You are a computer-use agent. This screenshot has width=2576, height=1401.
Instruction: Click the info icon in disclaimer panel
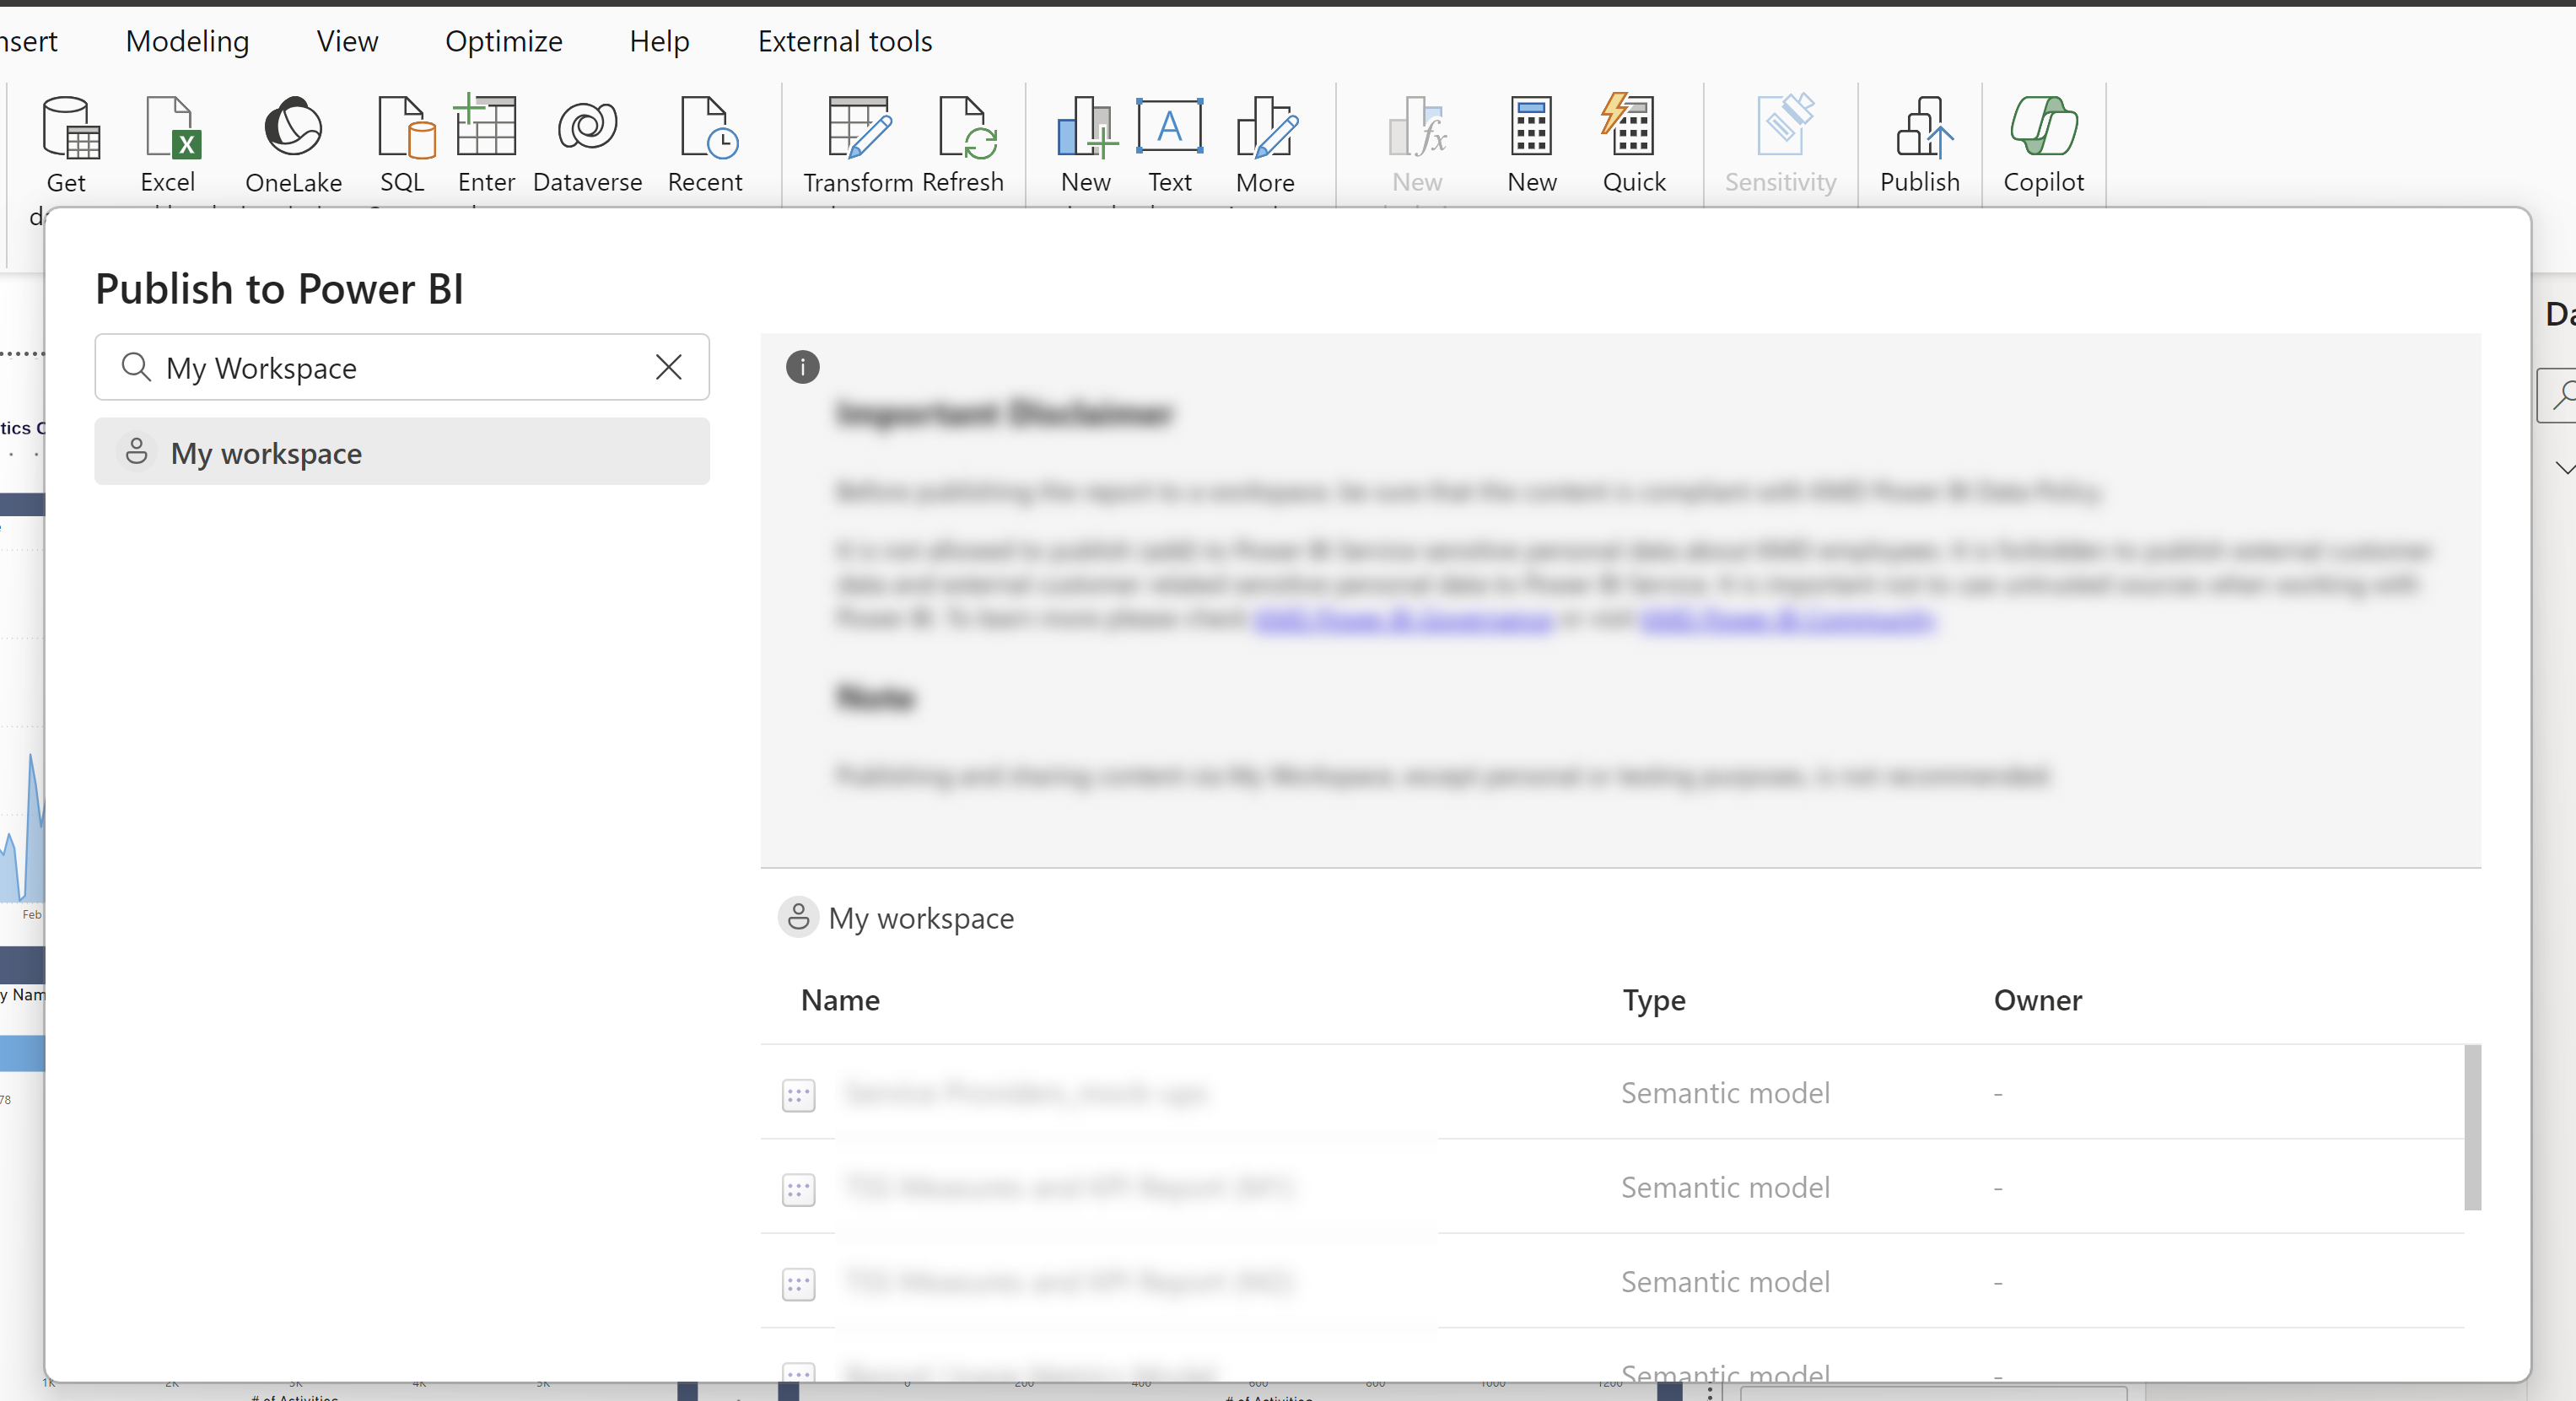(802, 367)
